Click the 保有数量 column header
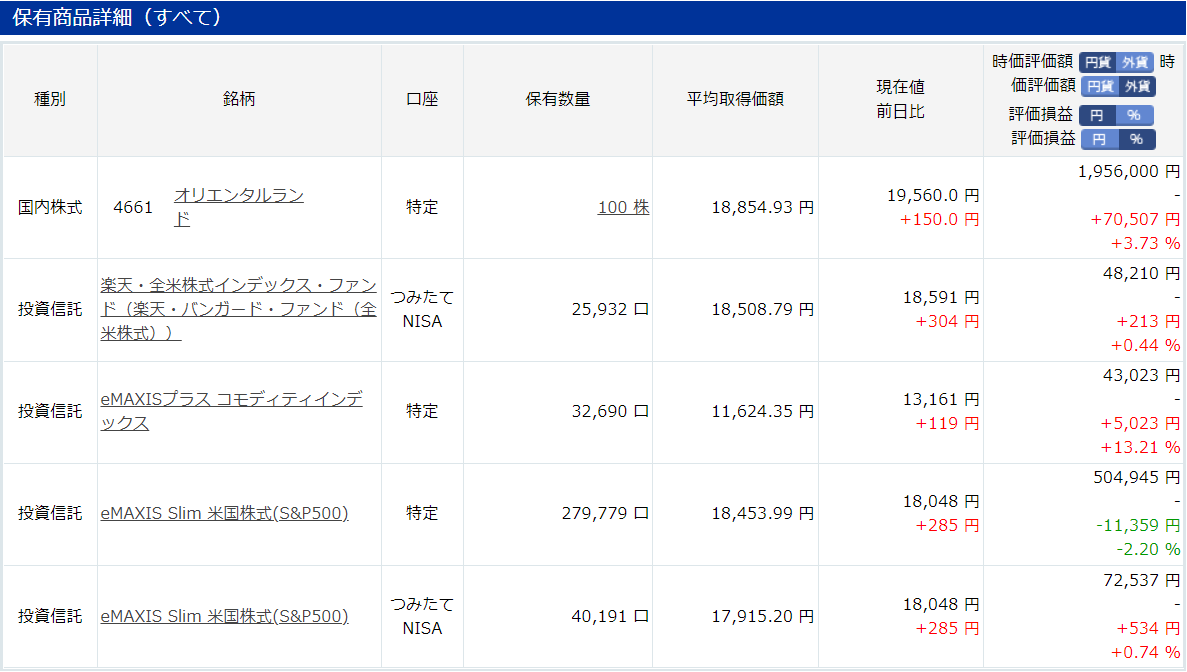This screenshot has width=1187, height=672. [558, 99]
